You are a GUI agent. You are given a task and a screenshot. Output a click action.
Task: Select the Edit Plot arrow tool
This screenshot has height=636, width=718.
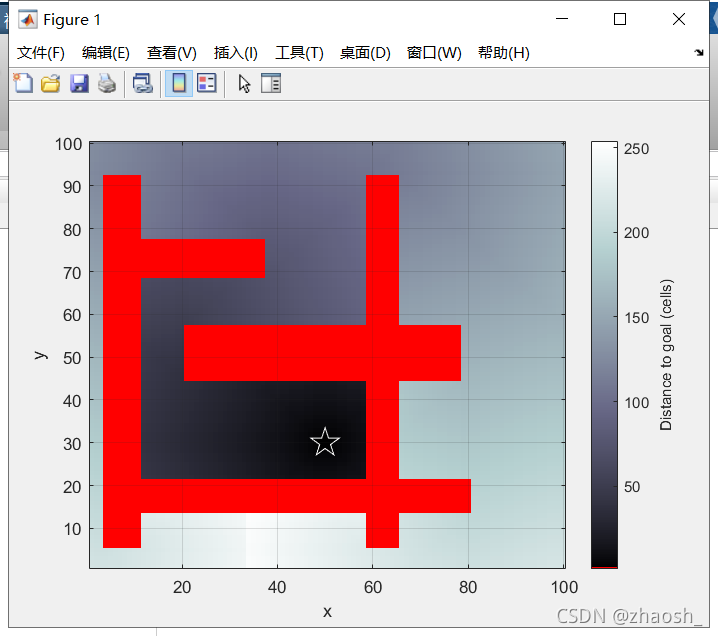244,83
